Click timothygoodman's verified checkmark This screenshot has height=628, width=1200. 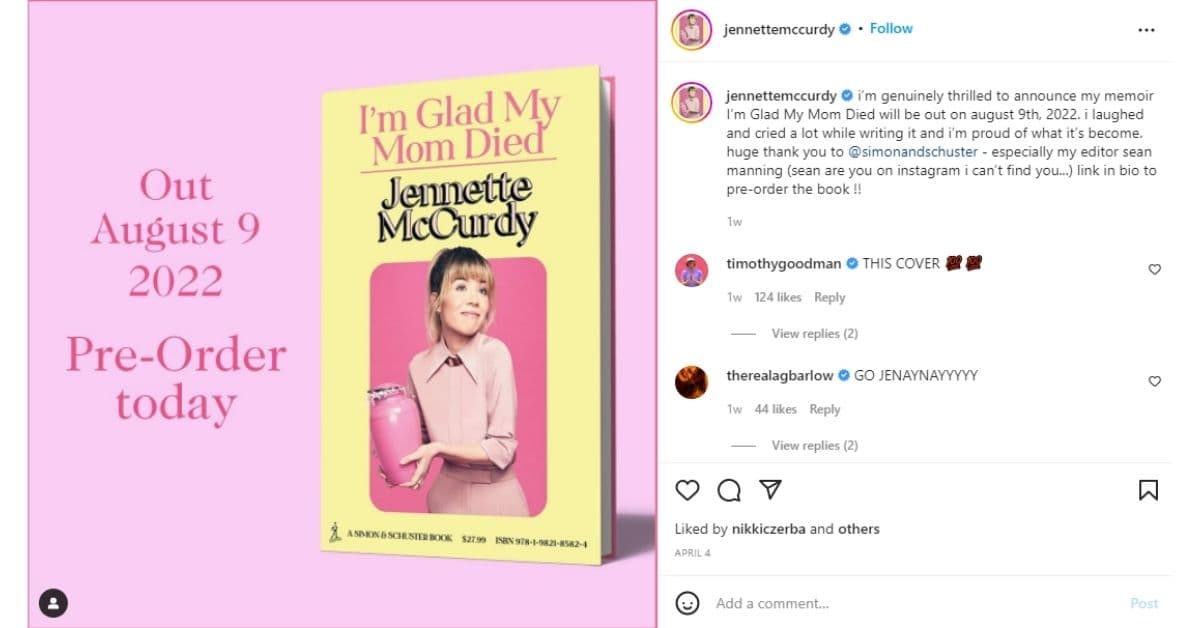coord(850,263)
